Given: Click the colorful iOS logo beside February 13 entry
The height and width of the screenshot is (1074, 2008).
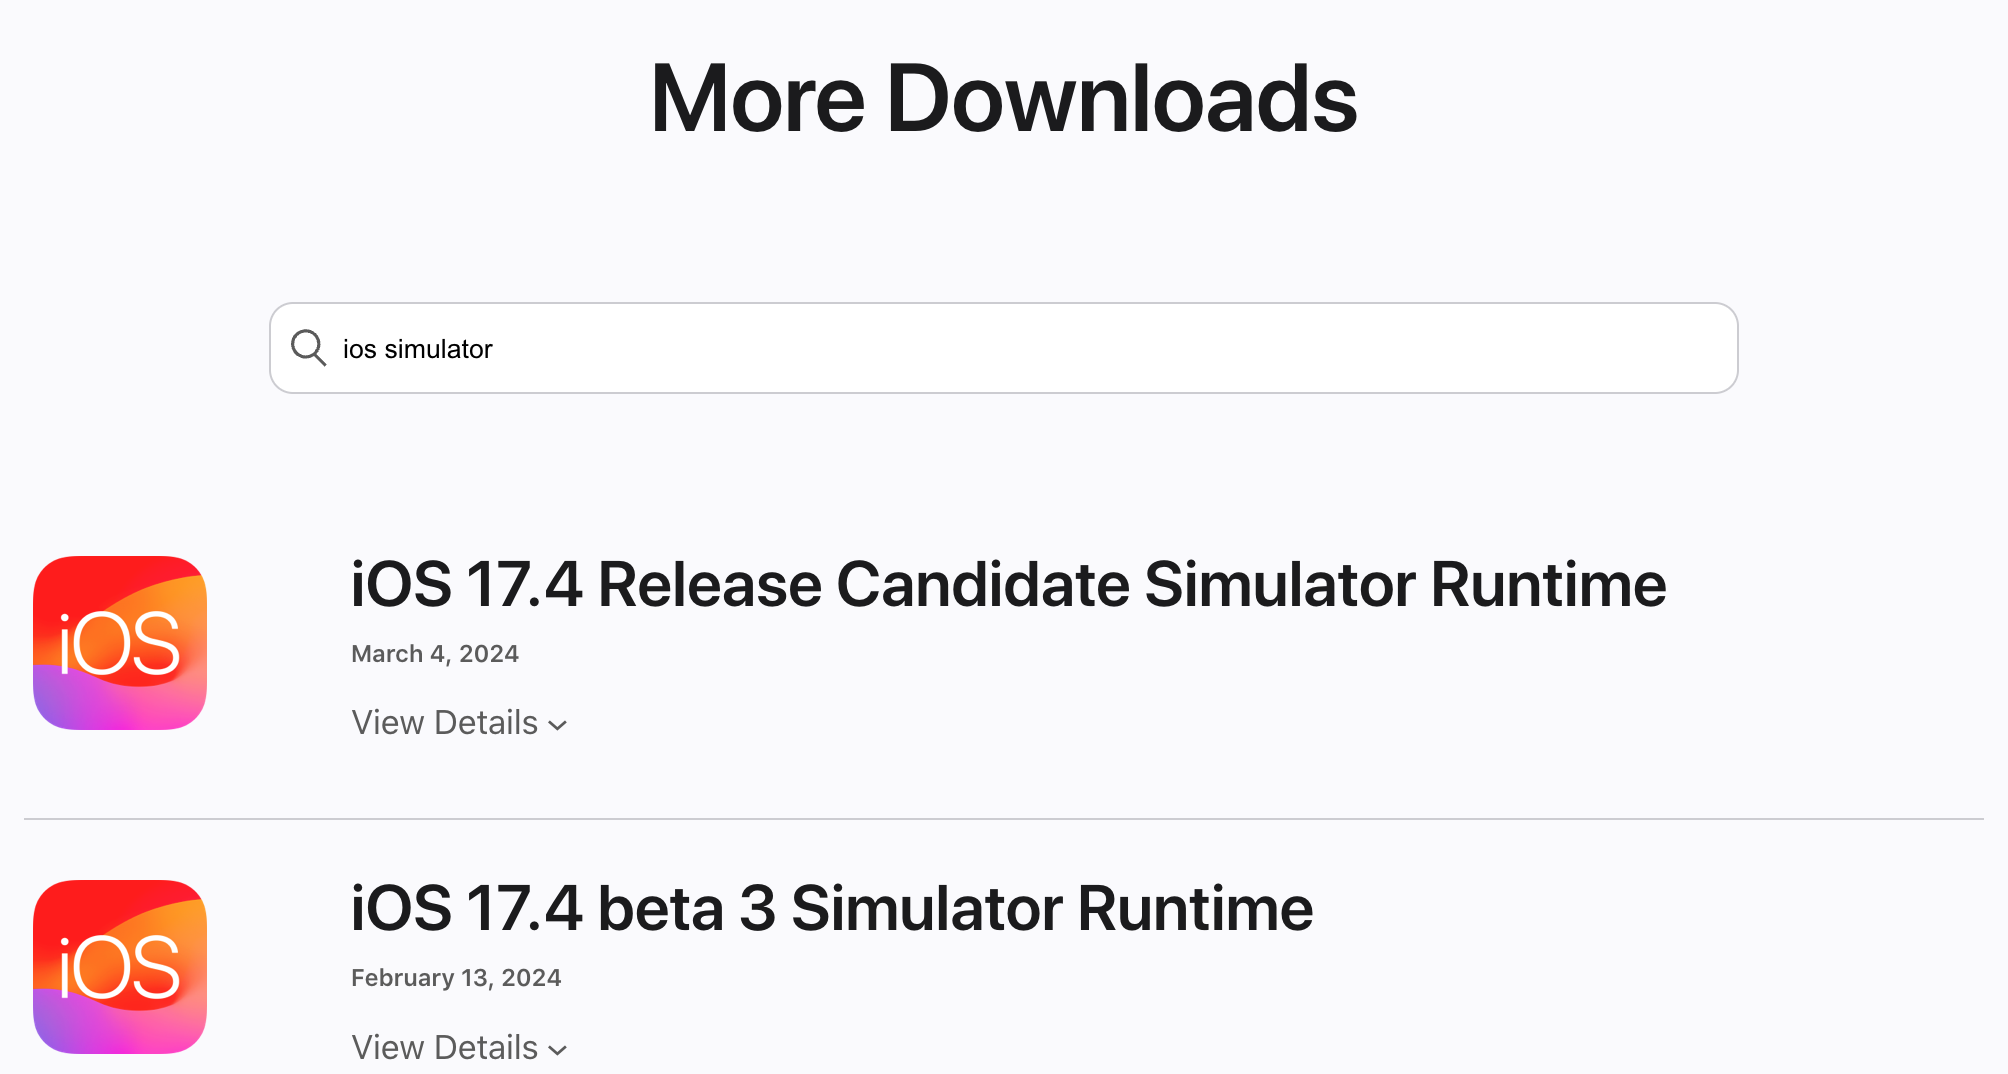Looking at the screenshot, I should [x=119, y=967].
